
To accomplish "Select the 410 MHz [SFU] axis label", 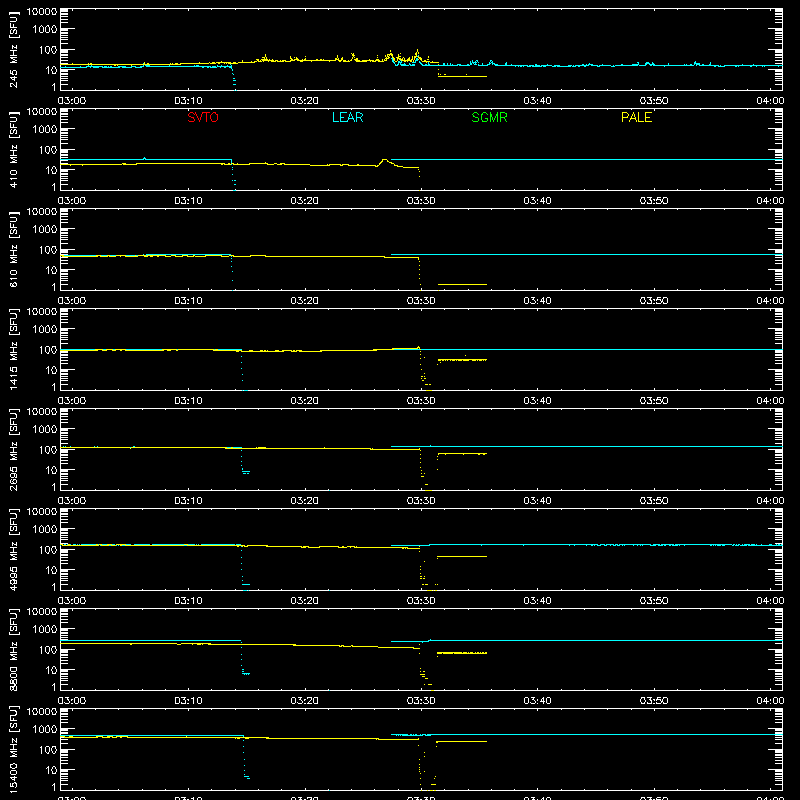I will pos(13,149).
